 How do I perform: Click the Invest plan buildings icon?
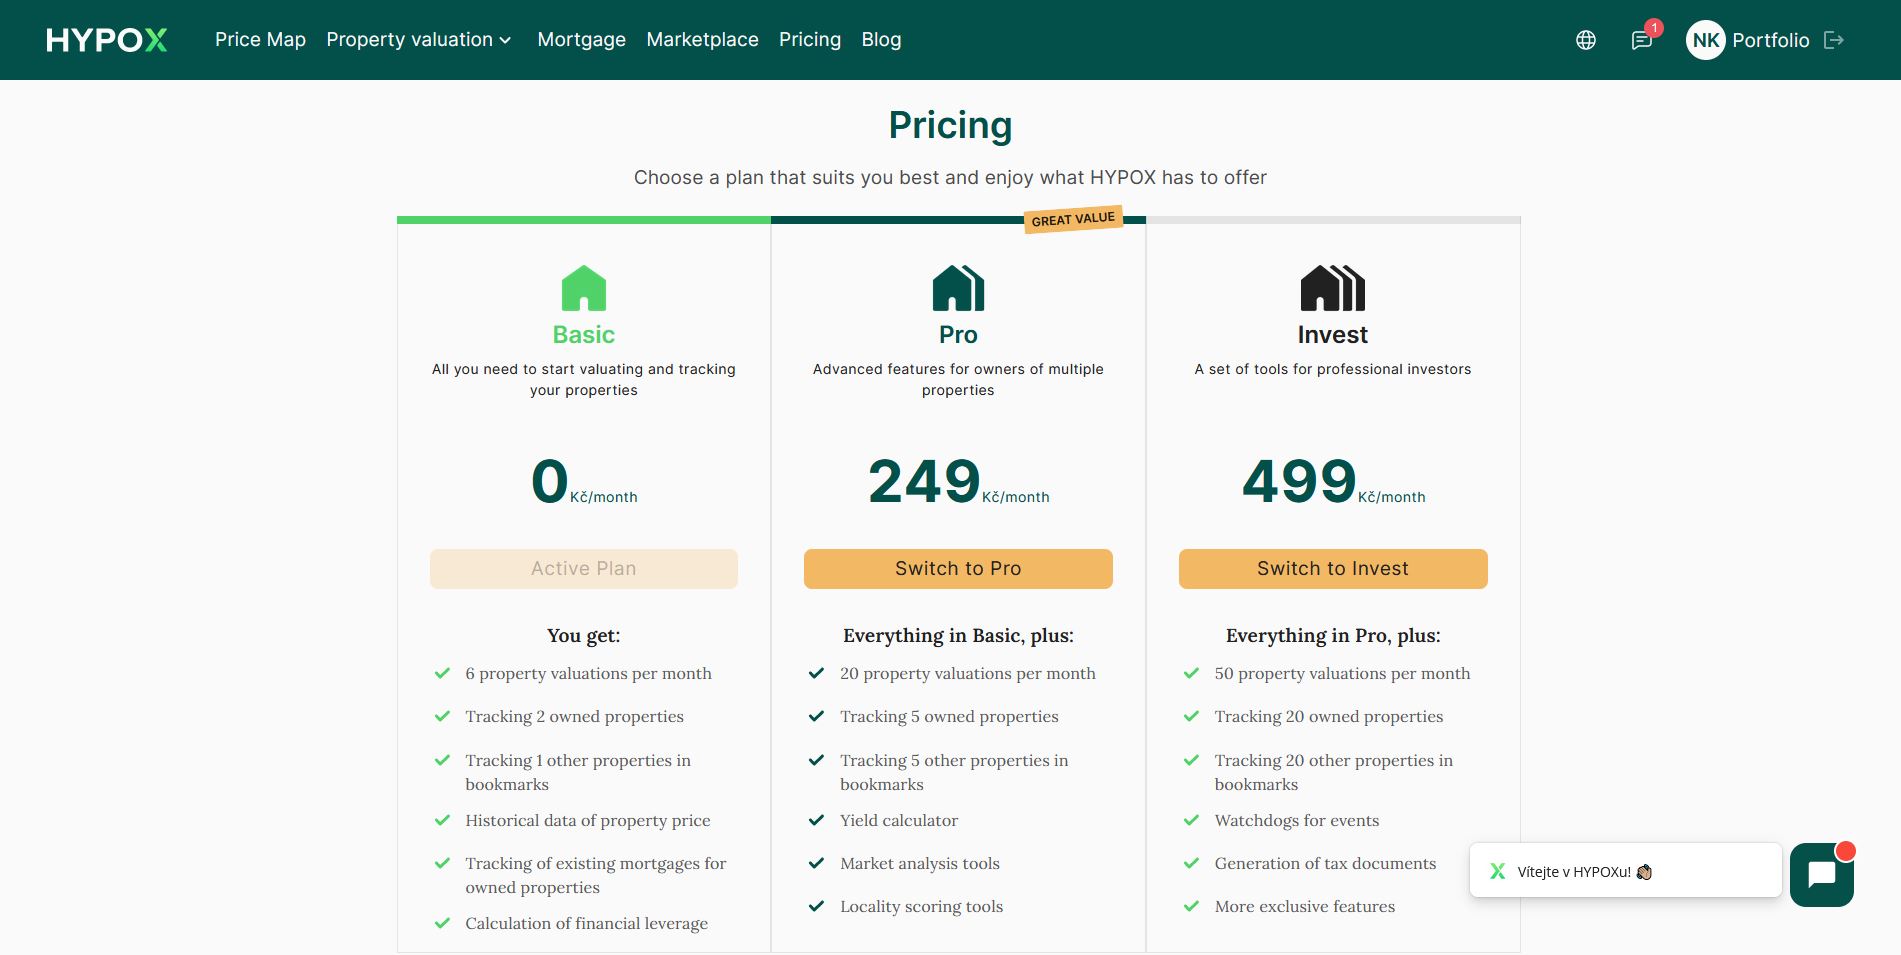pos(1332,288)
